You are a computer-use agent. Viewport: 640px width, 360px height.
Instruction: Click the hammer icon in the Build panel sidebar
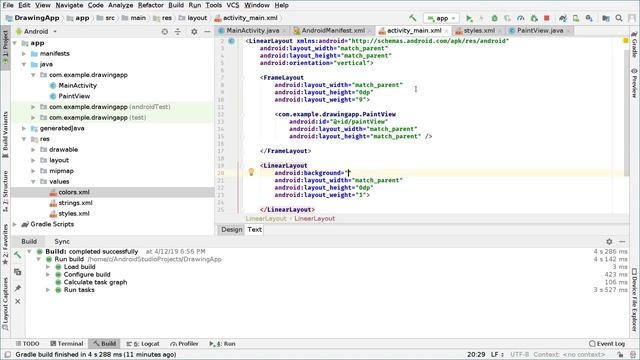pos(18,256)
